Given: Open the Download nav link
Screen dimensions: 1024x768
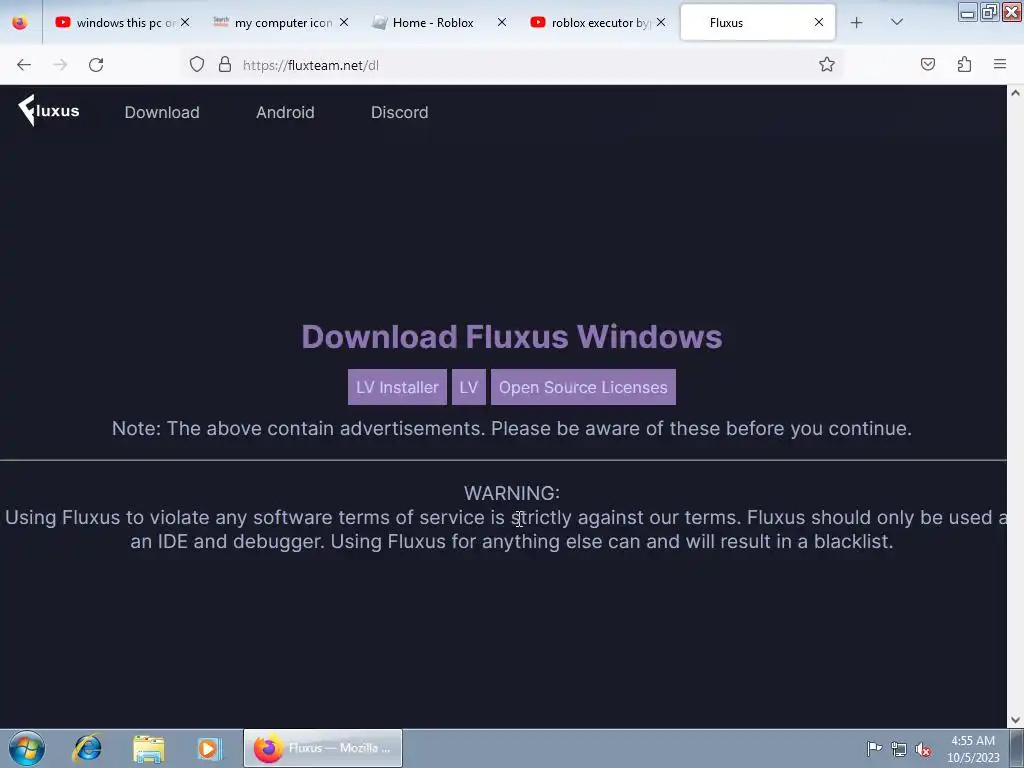Looking at the screenshot, I should pos(162,112).
